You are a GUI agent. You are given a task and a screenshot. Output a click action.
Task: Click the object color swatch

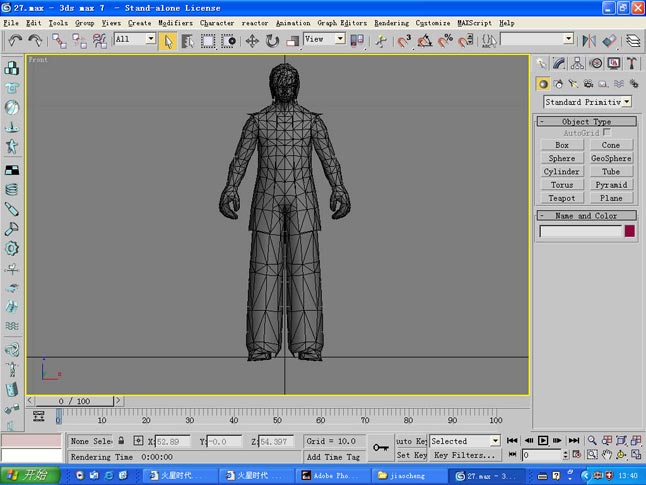[x=629, y=231]
